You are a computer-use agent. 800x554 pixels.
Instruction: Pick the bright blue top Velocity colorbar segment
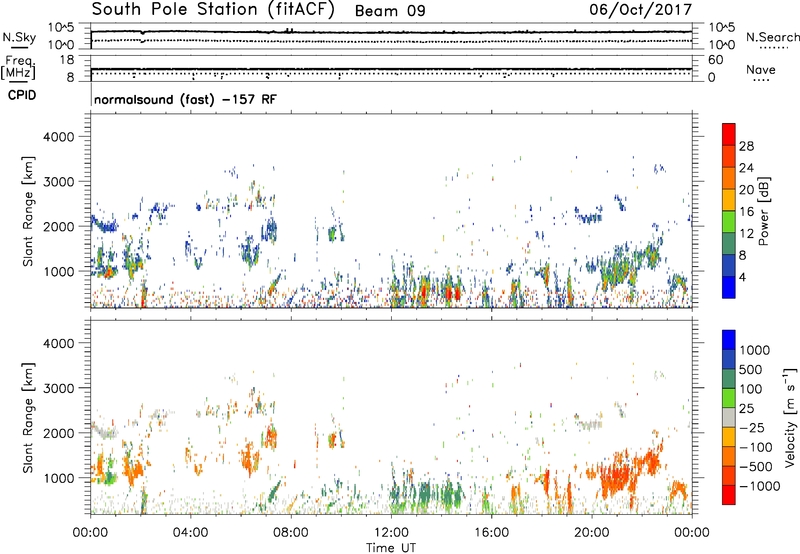pos(729,340)
